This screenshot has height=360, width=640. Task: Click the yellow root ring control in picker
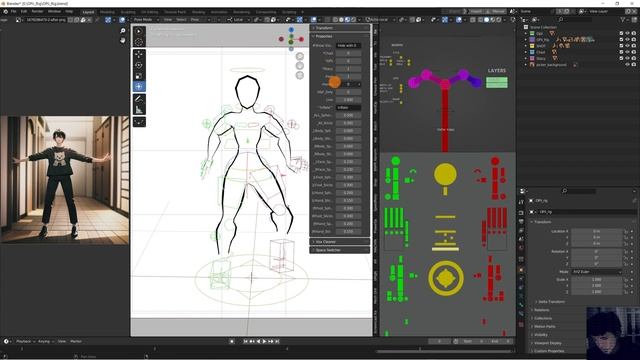[446, 278]
